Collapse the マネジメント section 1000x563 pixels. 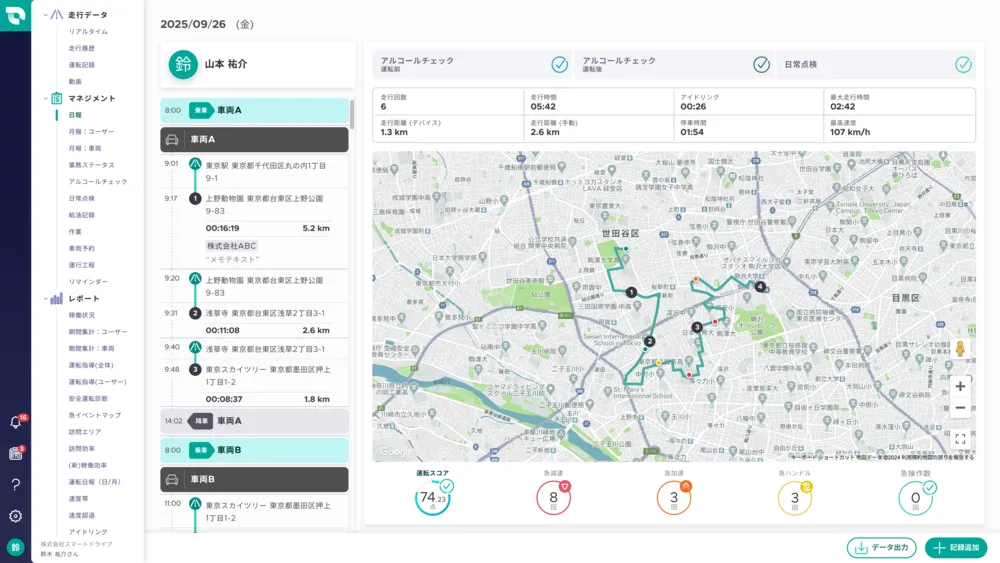45,98
